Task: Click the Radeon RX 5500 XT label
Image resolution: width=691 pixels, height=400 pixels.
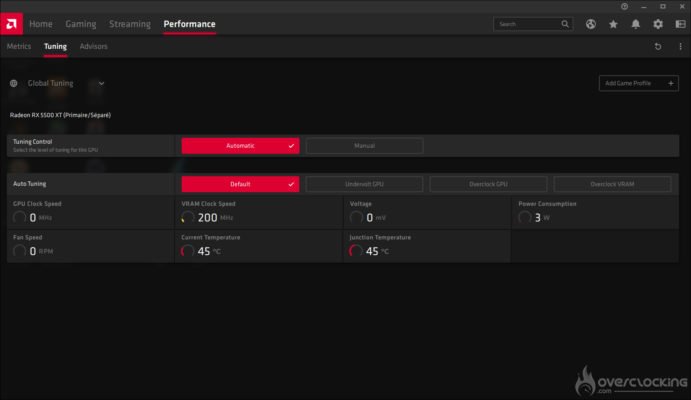Action: 60,115
